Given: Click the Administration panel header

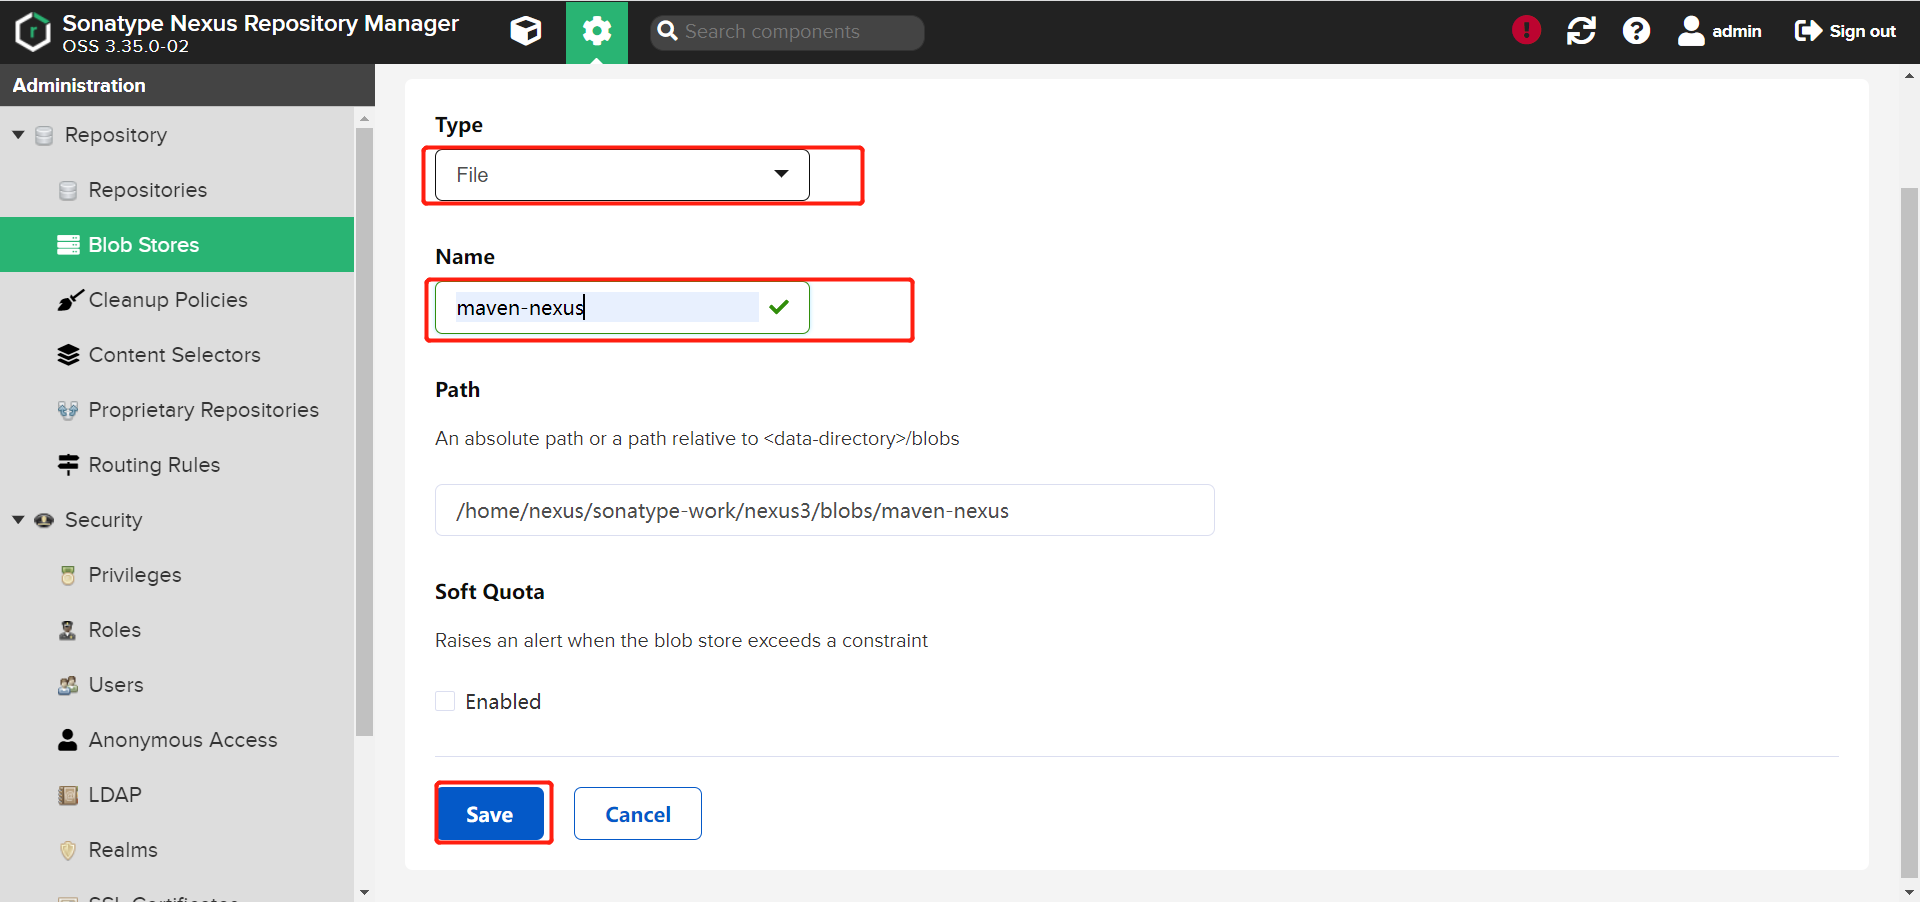Looking at the screenshot, I should click(x=187, y=85).
